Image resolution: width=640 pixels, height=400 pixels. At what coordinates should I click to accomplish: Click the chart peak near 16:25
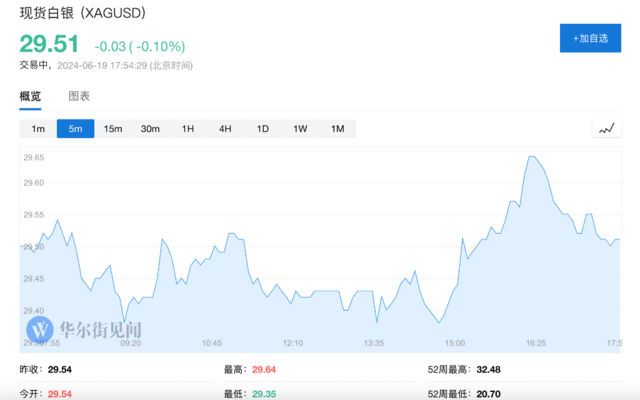pos(532,156)
